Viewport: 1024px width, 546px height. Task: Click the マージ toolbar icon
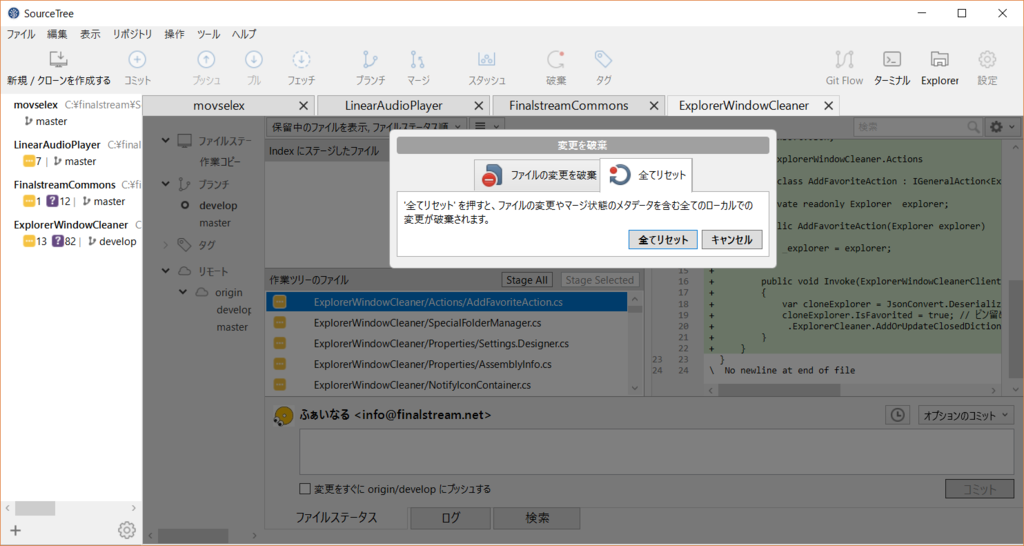(417, 59)
